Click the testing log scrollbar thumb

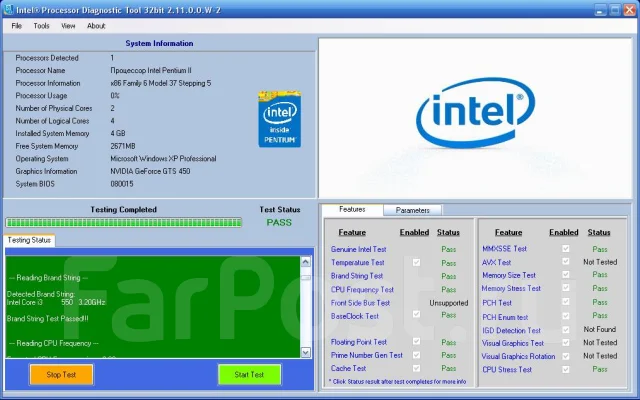306,278
